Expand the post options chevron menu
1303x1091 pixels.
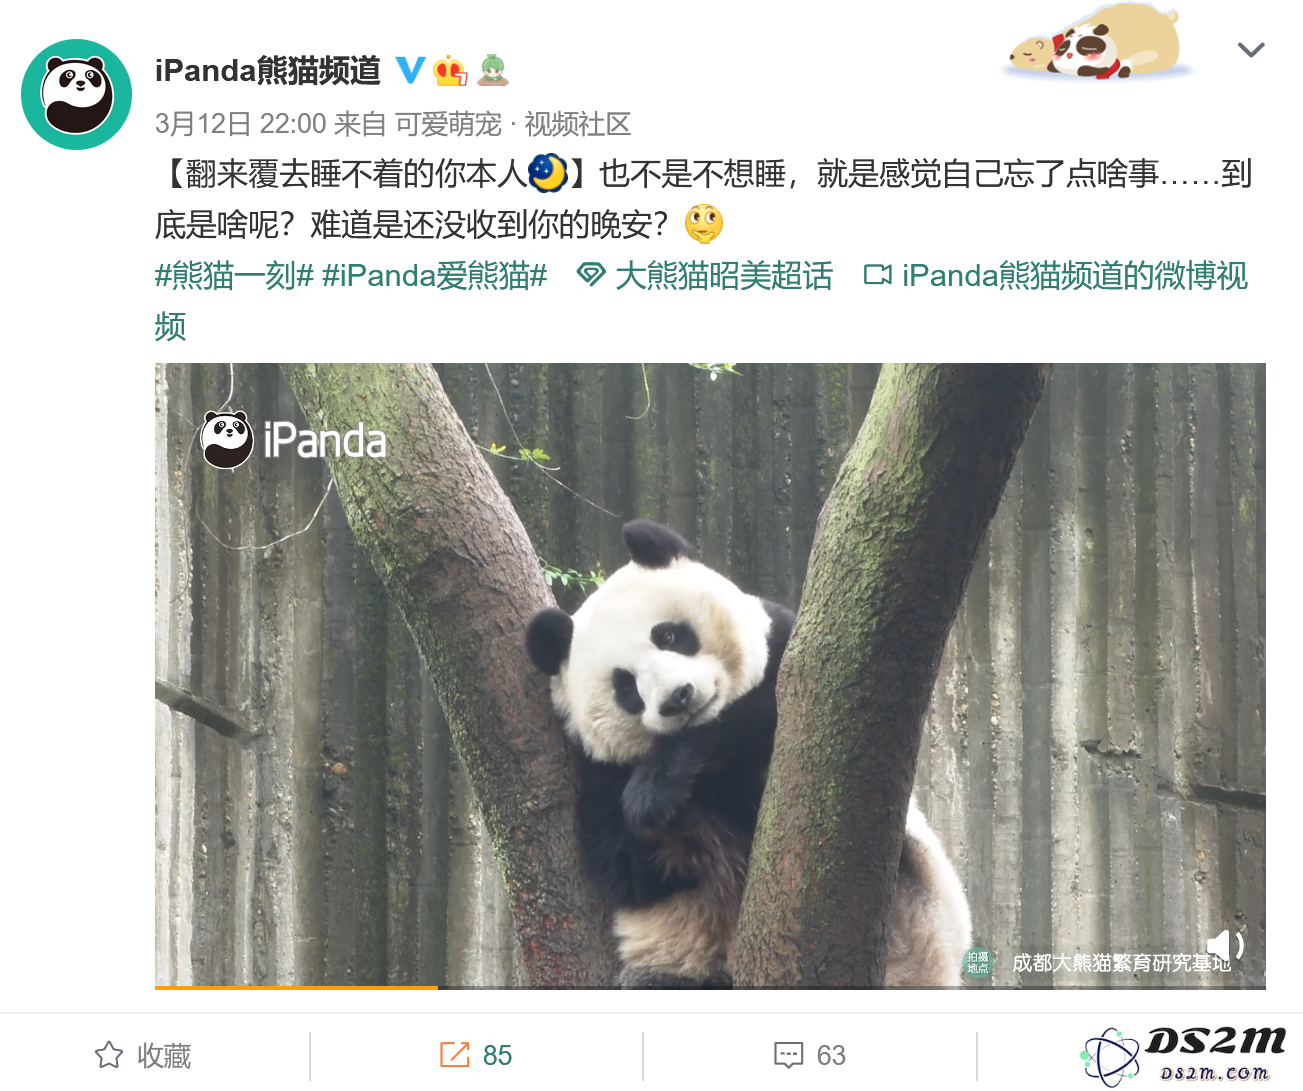point(1251,50)
